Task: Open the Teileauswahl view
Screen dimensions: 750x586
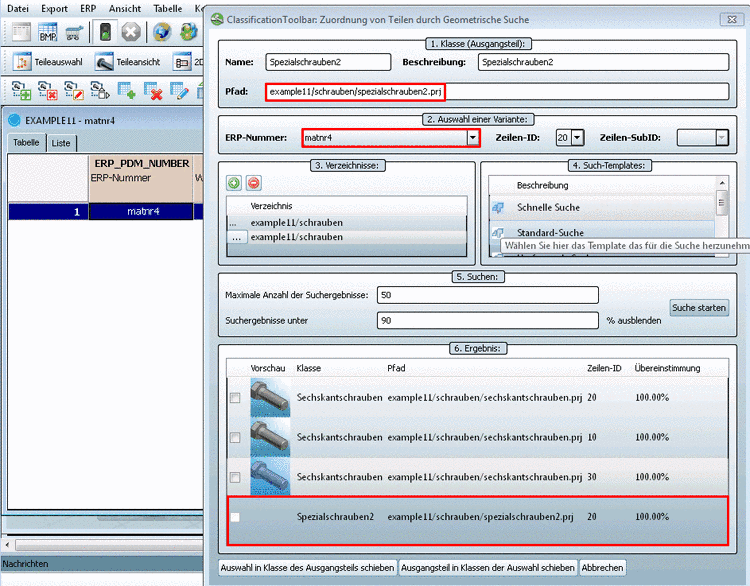Action: pos(48,62)
